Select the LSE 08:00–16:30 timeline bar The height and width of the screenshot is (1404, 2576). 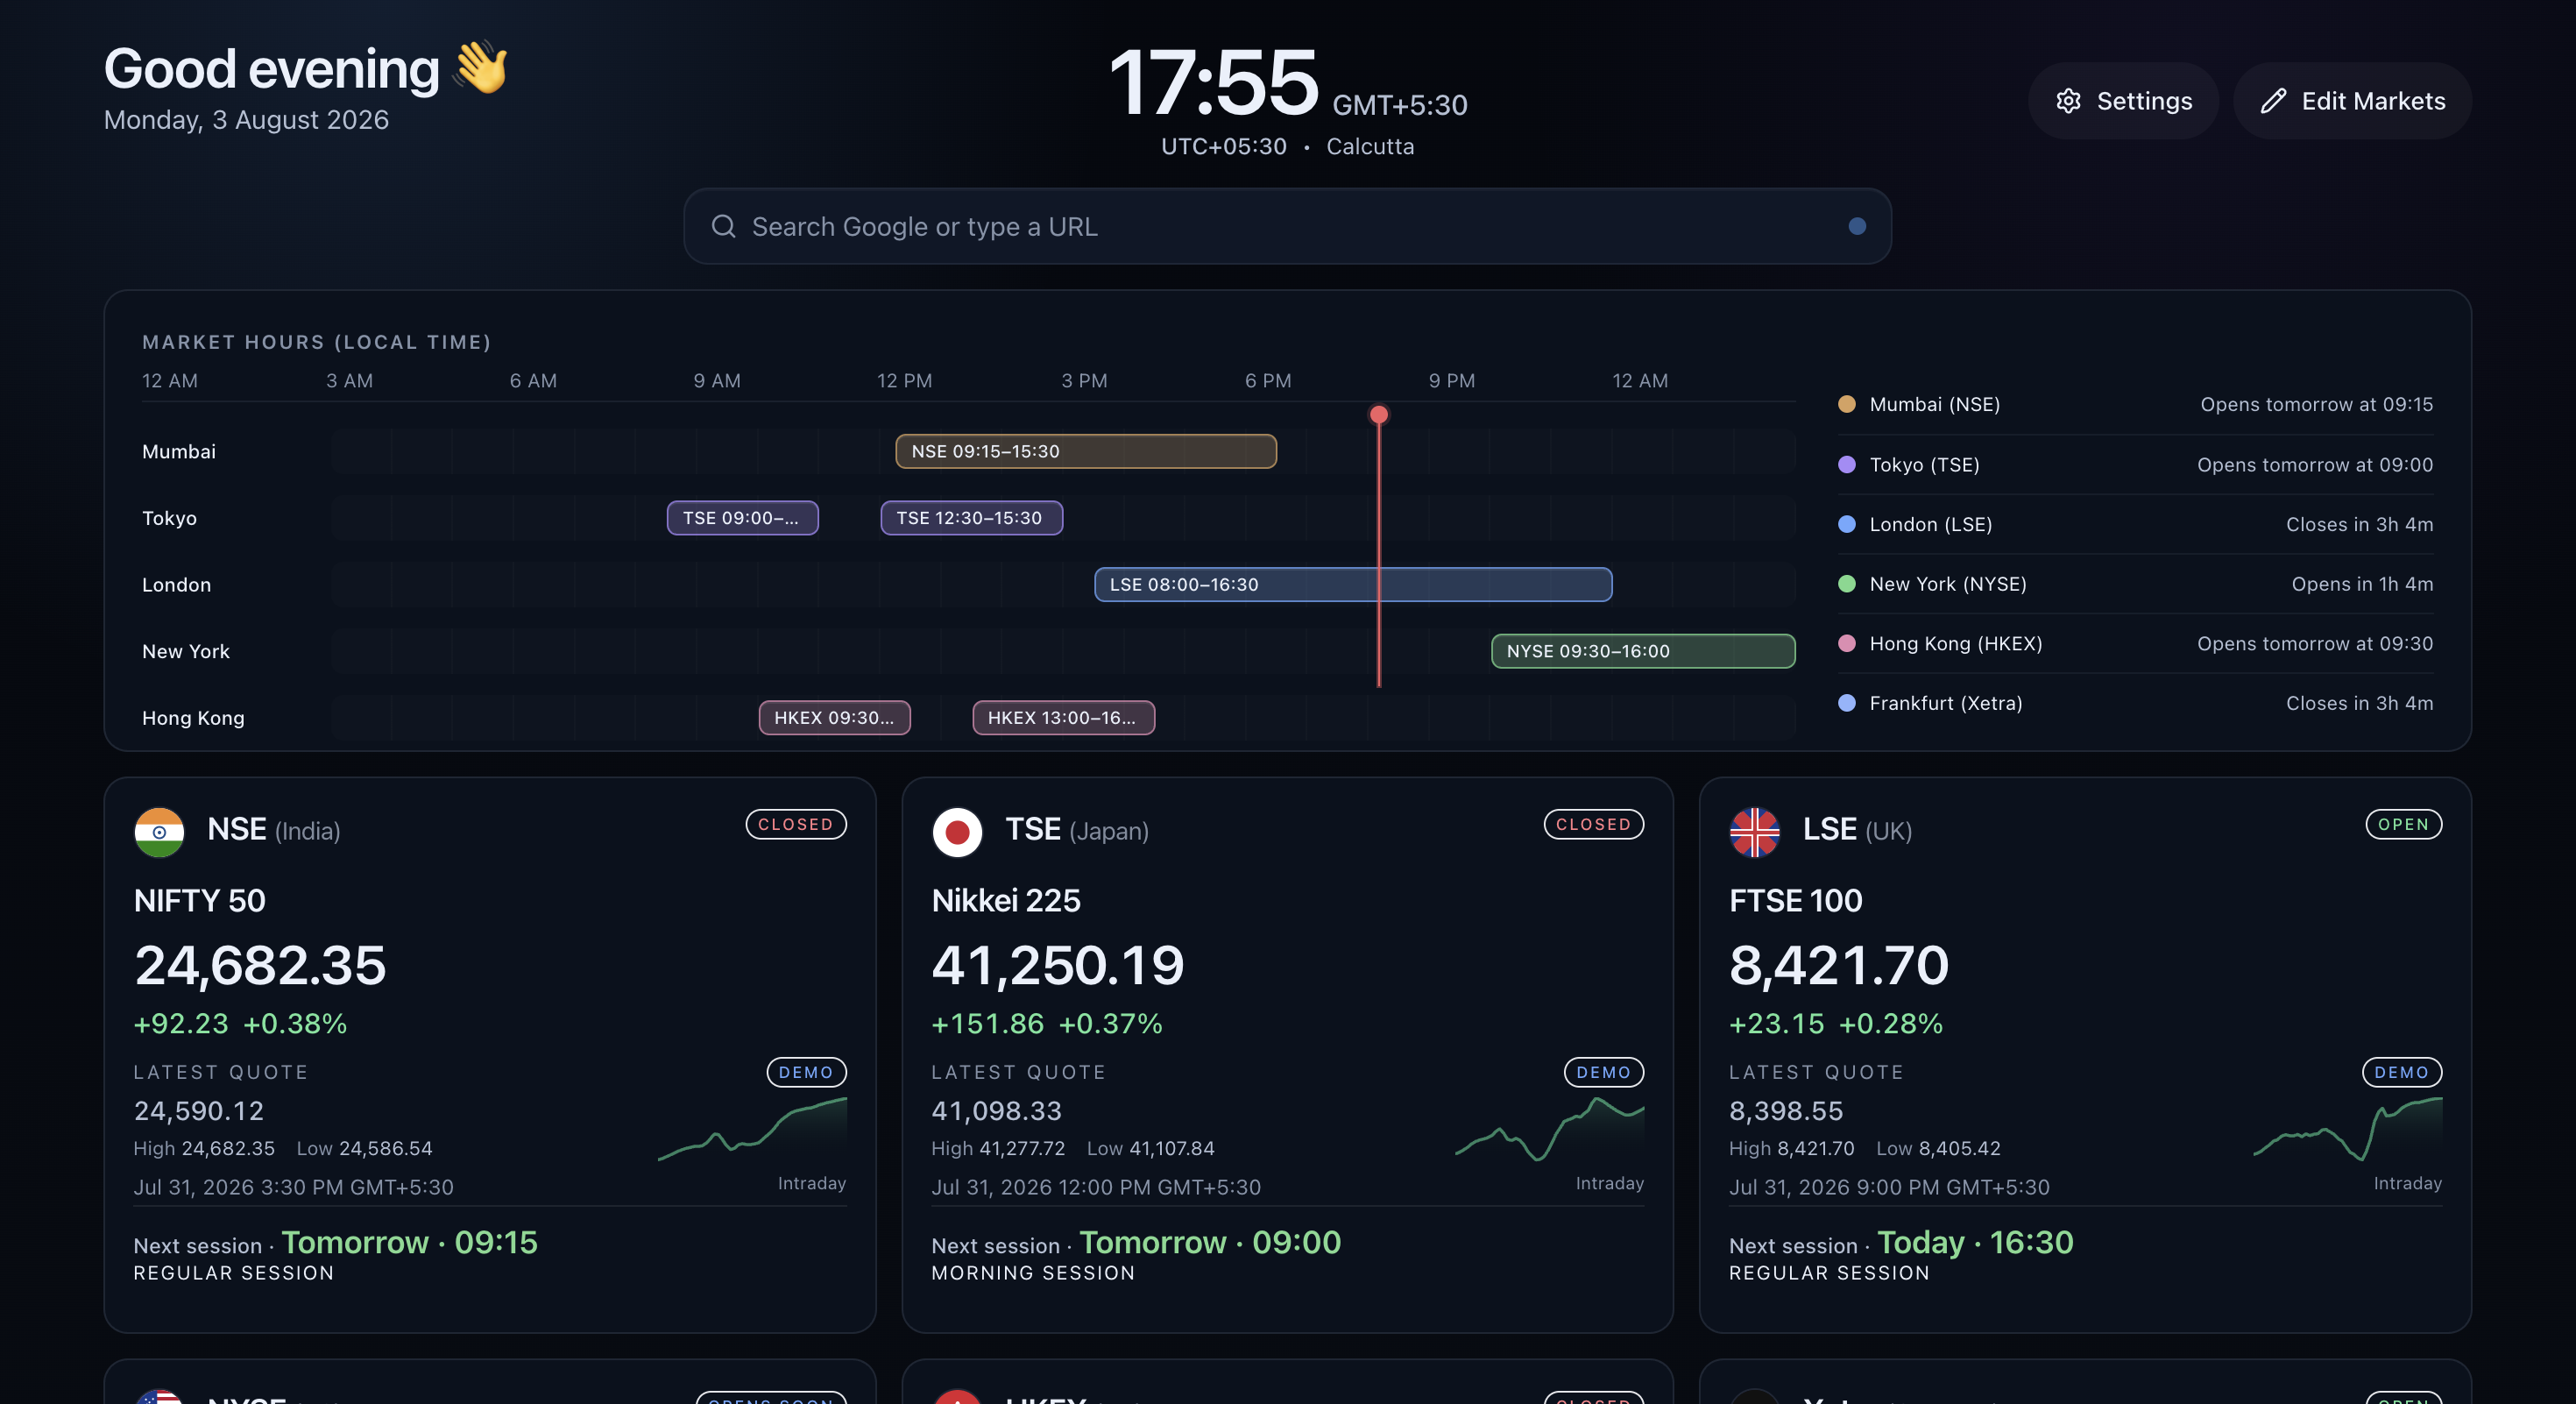point(1353,585)
